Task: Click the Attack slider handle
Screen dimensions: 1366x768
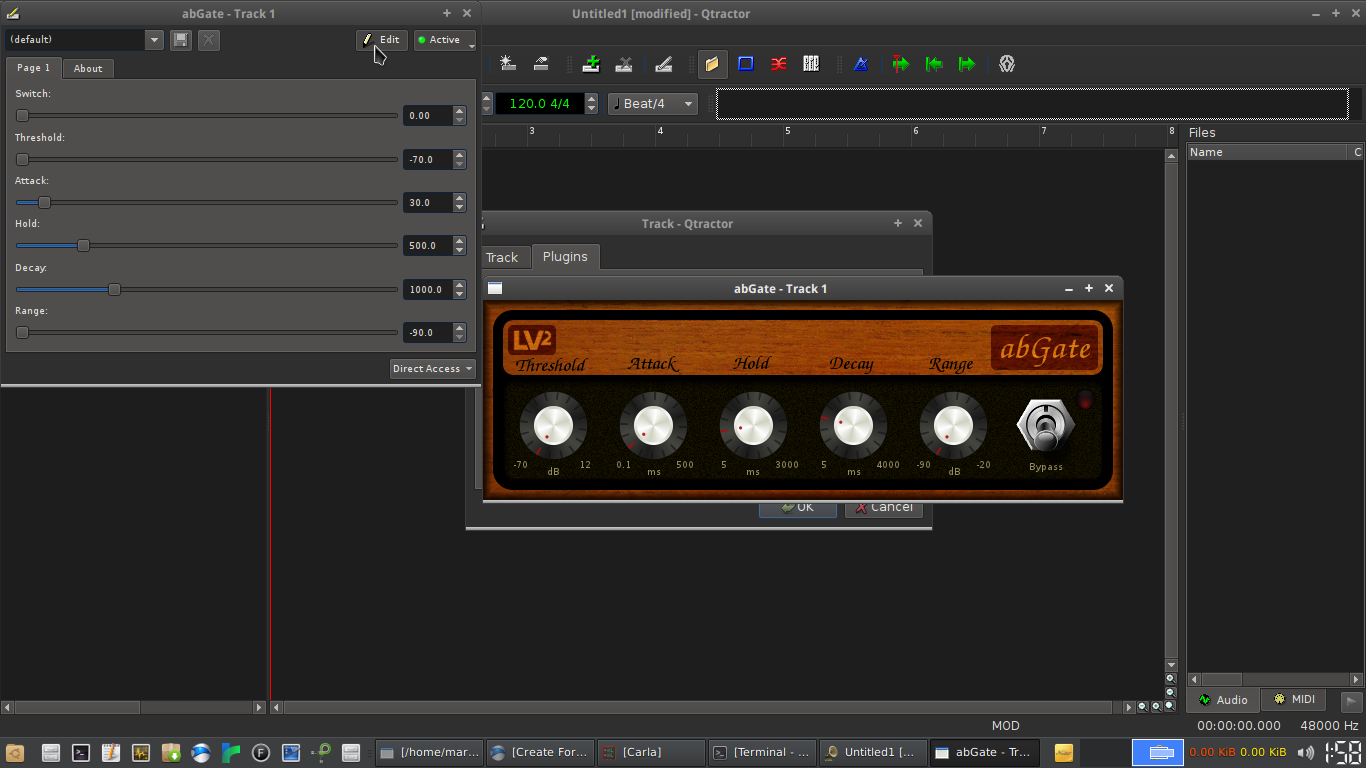Action: tap(44, 202)
